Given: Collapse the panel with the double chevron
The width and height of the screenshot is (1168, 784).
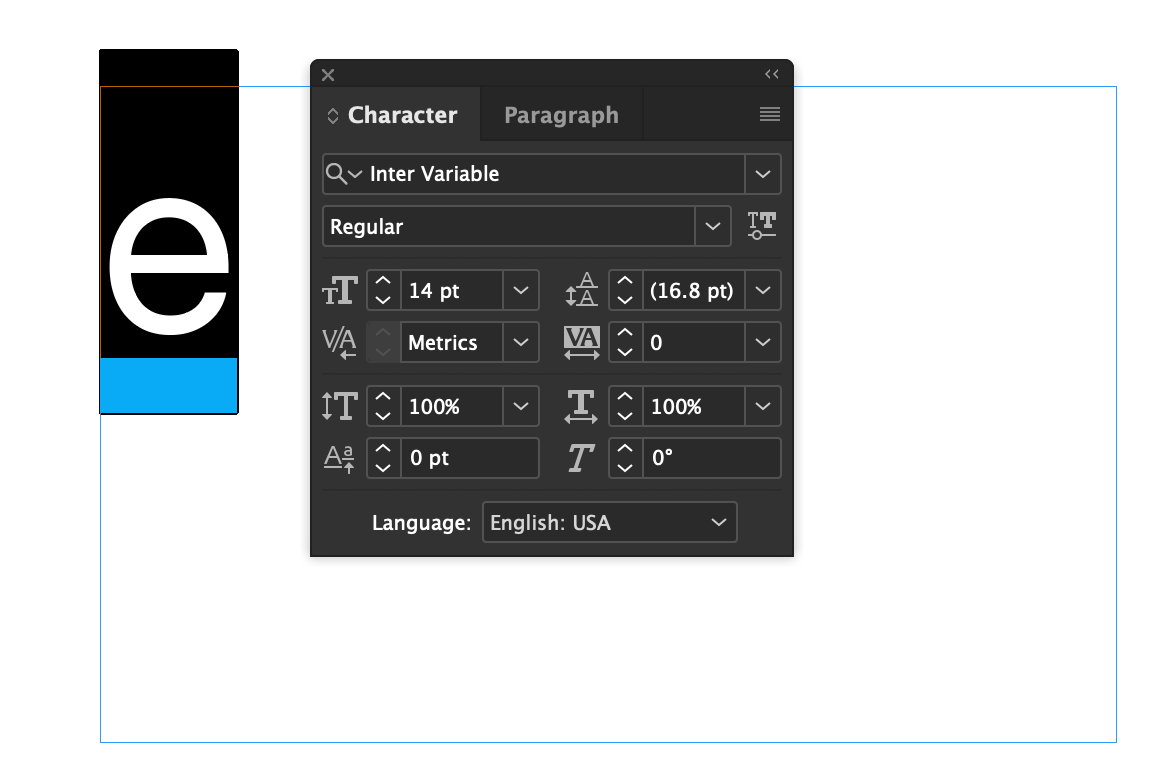Looking at the screenshot, I should (x=770, y=73).
